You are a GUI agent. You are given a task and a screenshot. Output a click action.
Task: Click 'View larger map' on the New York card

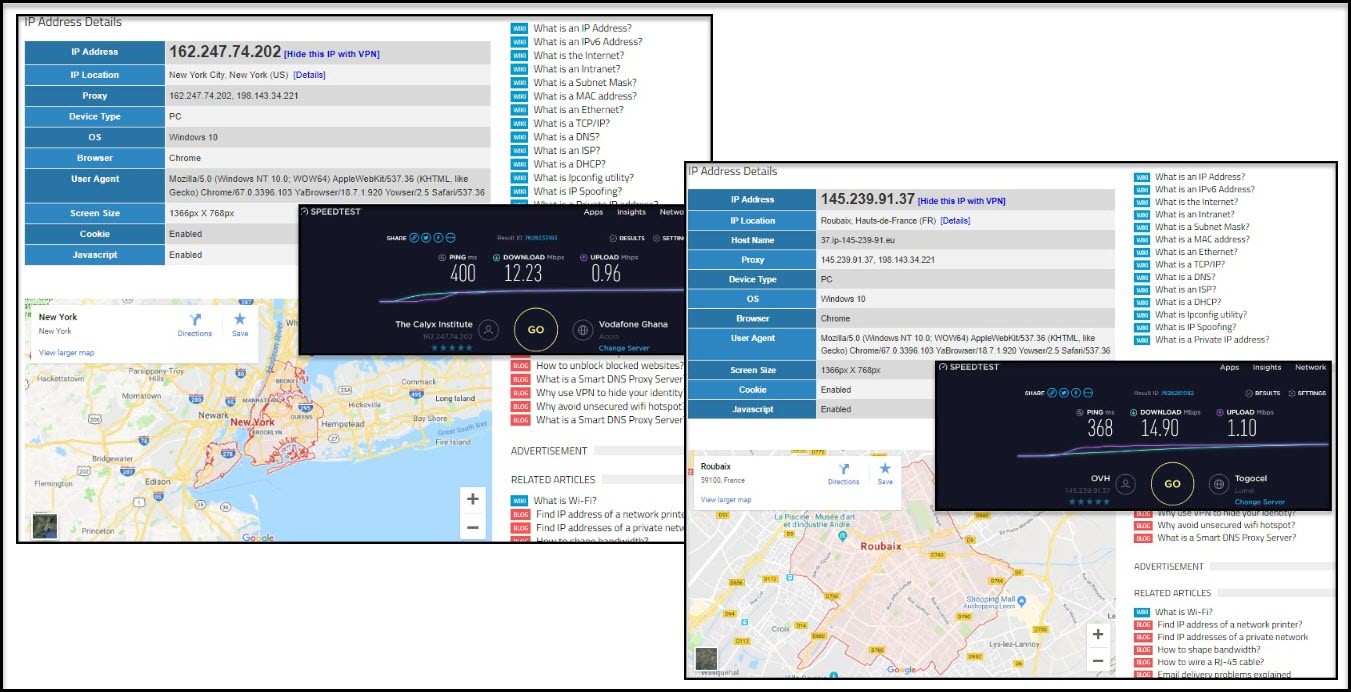(x=66, y=353)
